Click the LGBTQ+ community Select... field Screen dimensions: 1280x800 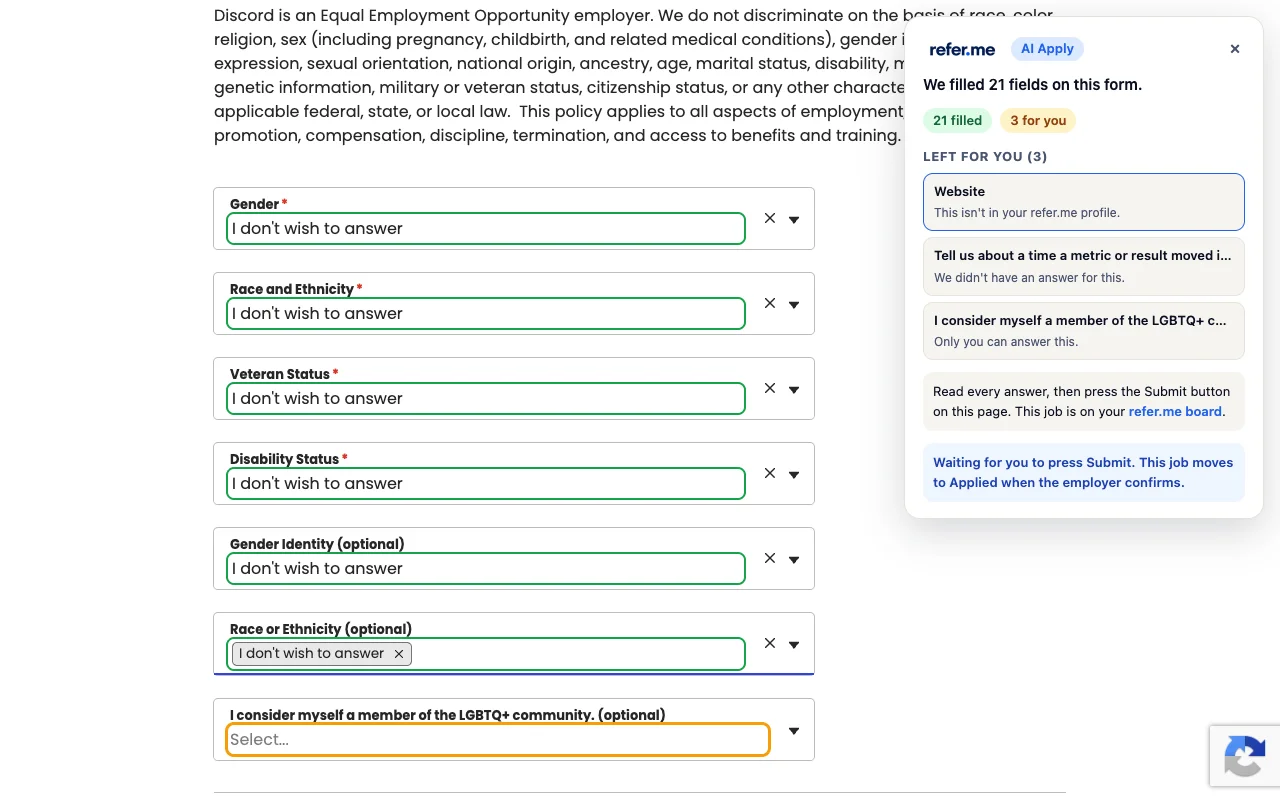click(498, 739)
